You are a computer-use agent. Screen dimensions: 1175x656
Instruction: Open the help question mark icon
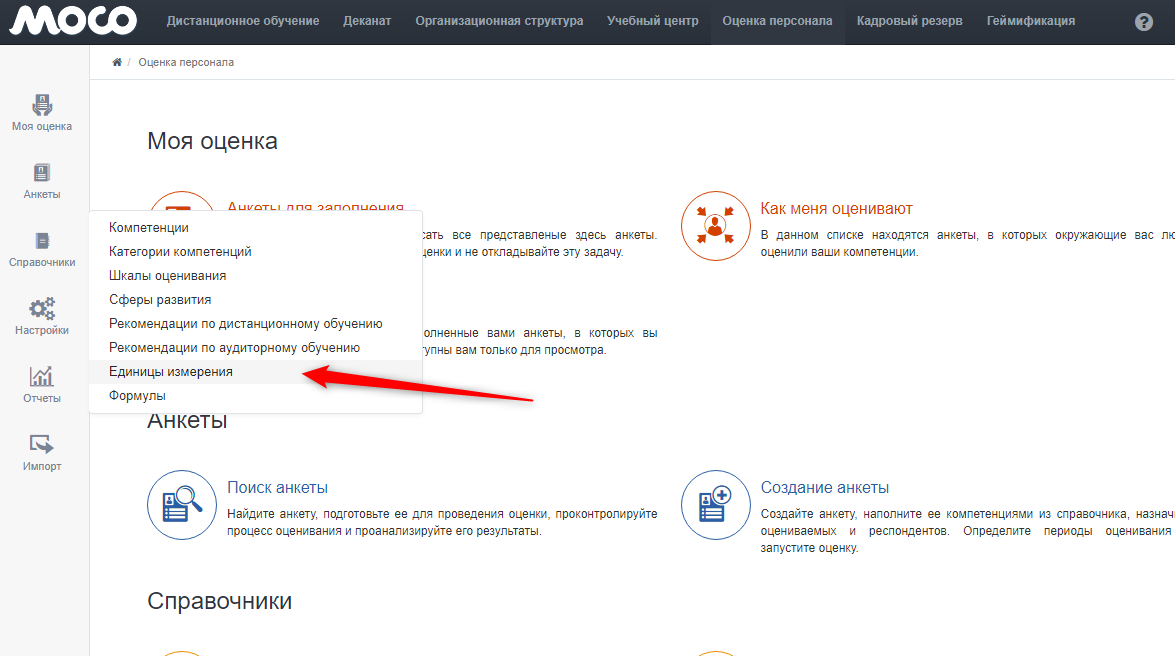point(1144,22)
